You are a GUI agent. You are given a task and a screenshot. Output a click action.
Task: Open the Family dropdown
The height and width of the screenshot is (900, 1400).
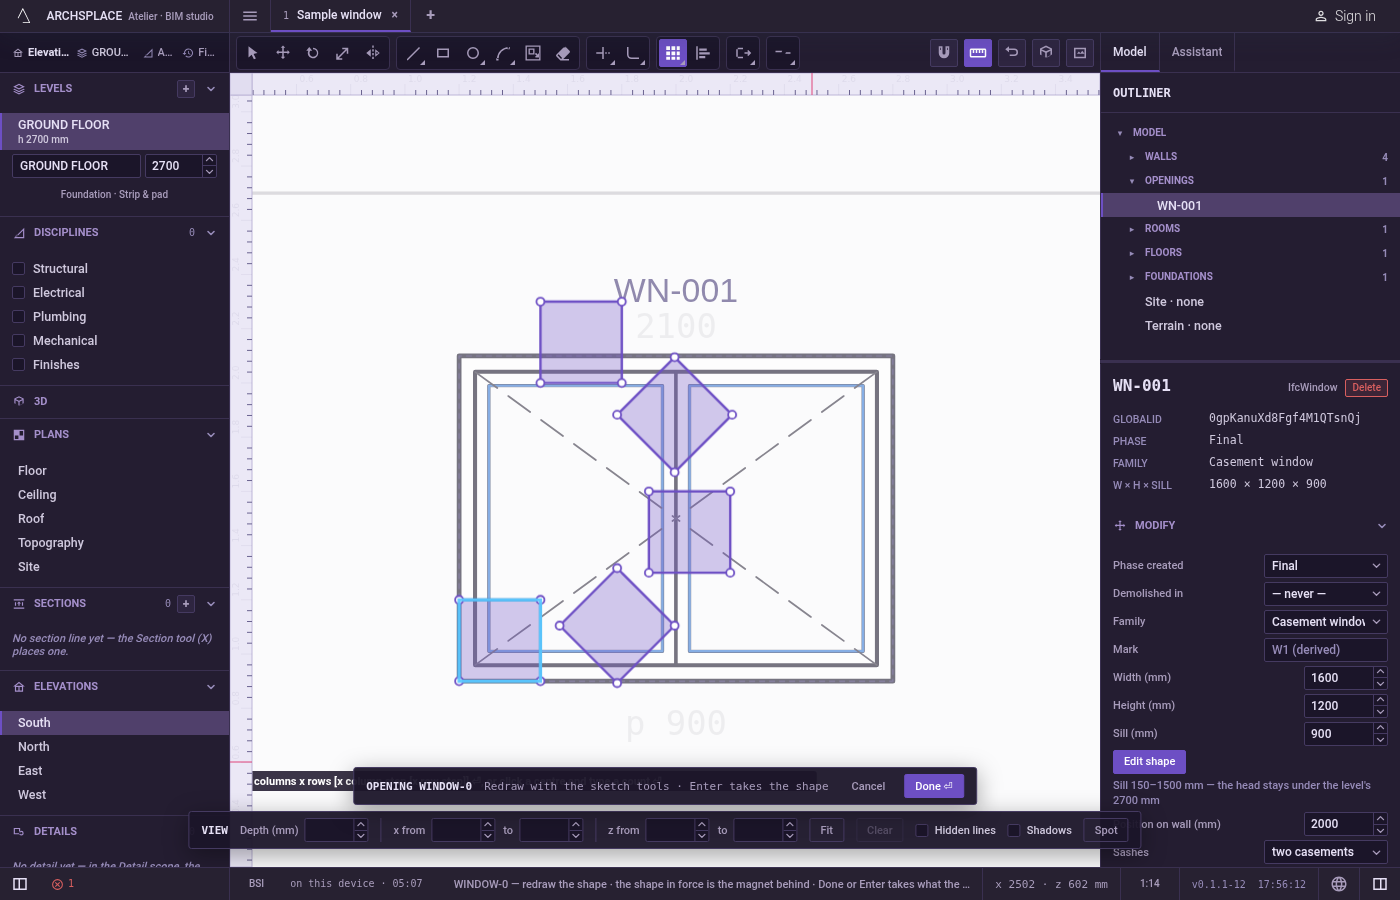pos(1325,622)
